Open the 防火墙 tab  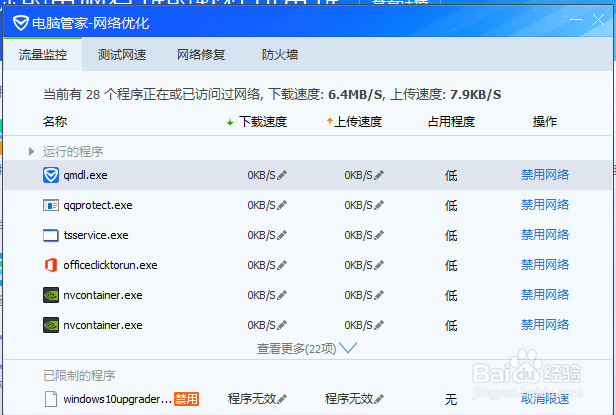coord(280,55)
